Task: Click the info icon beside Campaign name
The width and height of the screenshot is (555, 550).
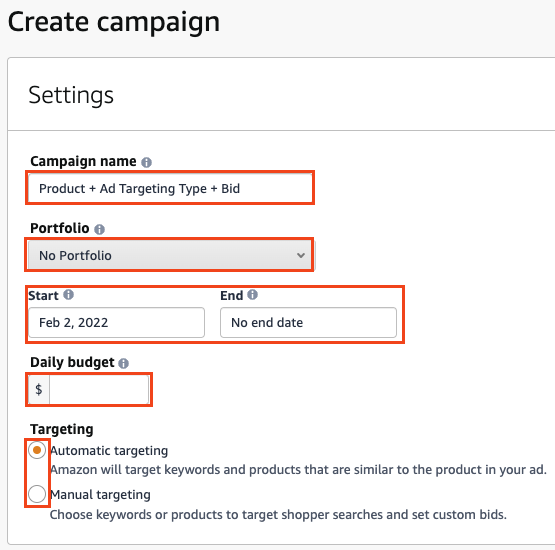Action: coord(146,162)
